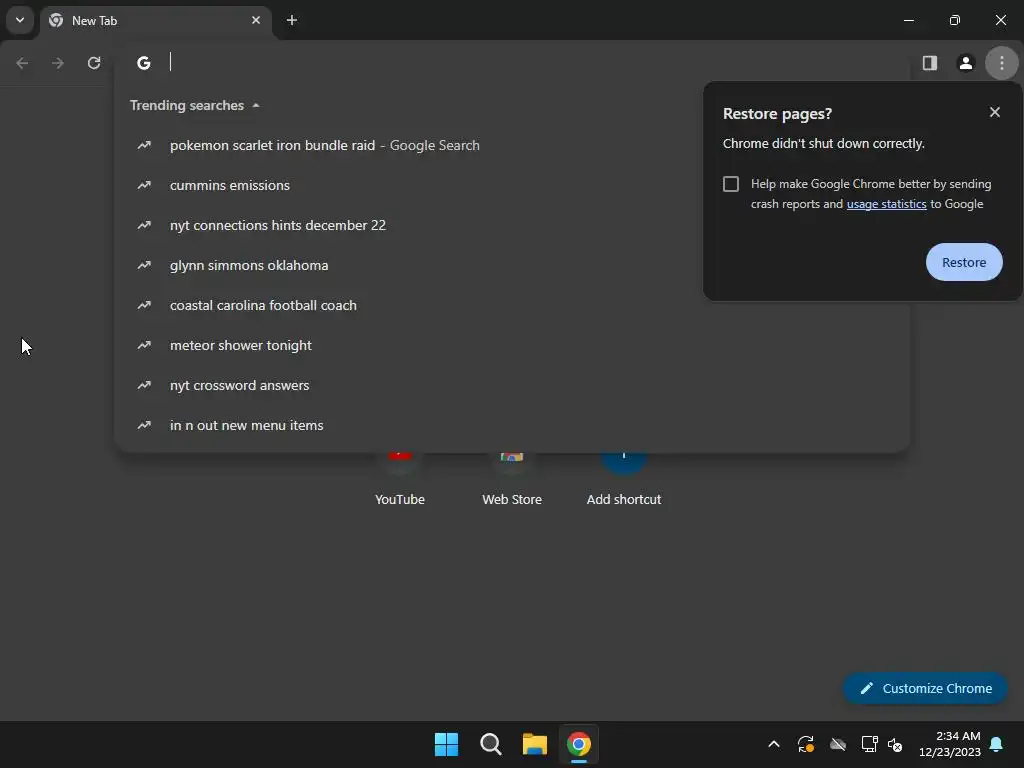Click the tab search dropdown arrow
The image size is (1024, 768).
tap(20, 20)
